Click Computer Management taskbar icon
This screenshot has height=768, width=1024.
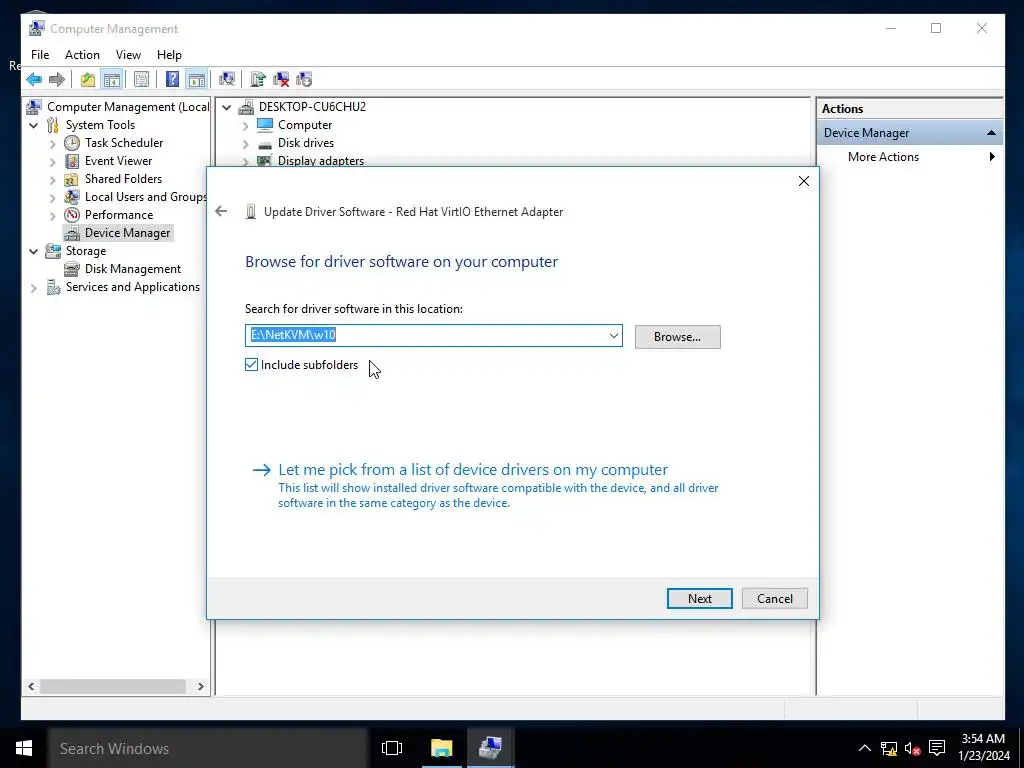point(490,748)
